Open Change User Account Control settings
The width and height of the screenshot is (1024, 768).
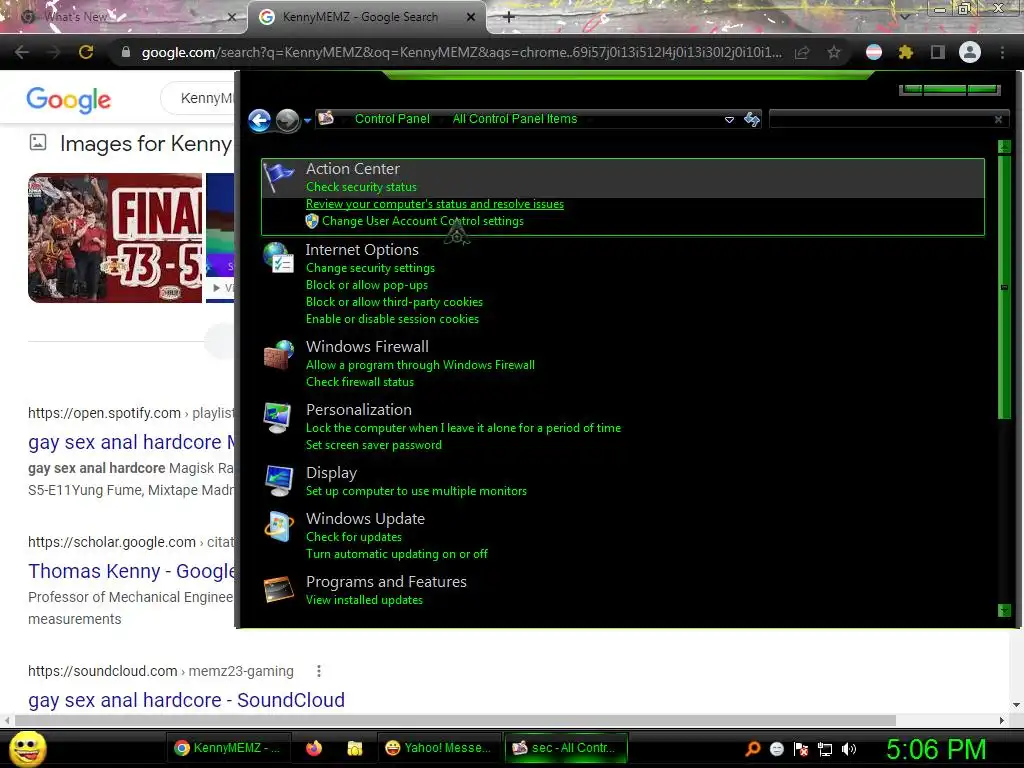click(423, 221)
